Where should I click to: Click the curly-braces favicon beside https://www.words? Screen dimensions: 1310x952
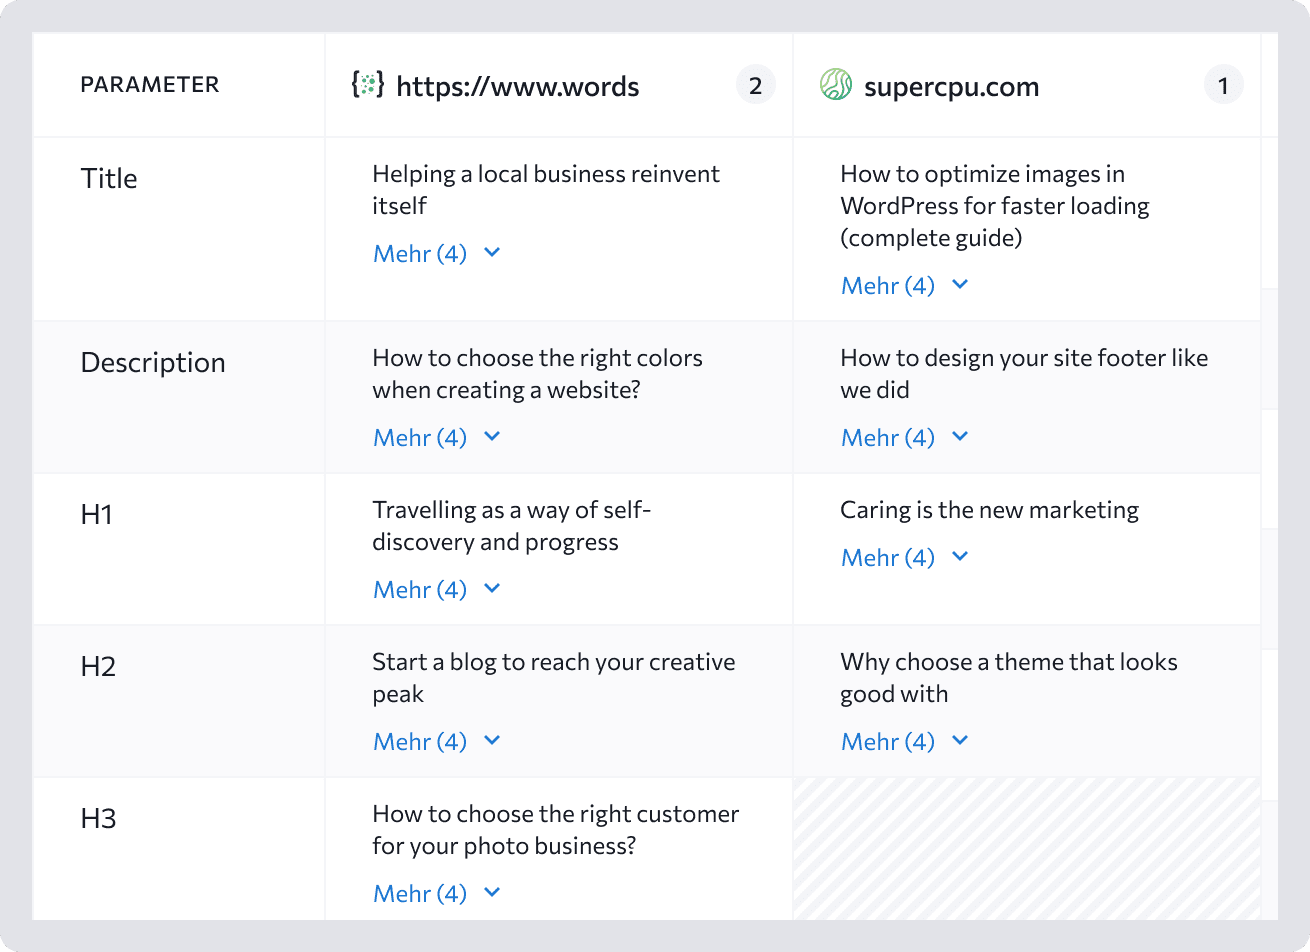tap(368, 84)
